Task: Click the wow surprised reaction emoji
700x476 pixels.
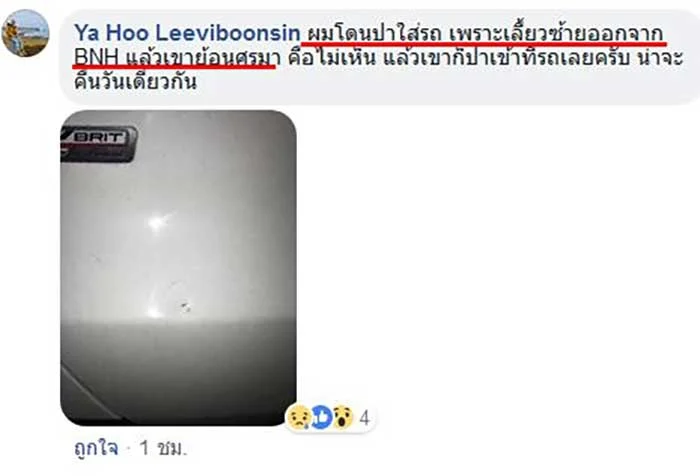Action: 343,417
